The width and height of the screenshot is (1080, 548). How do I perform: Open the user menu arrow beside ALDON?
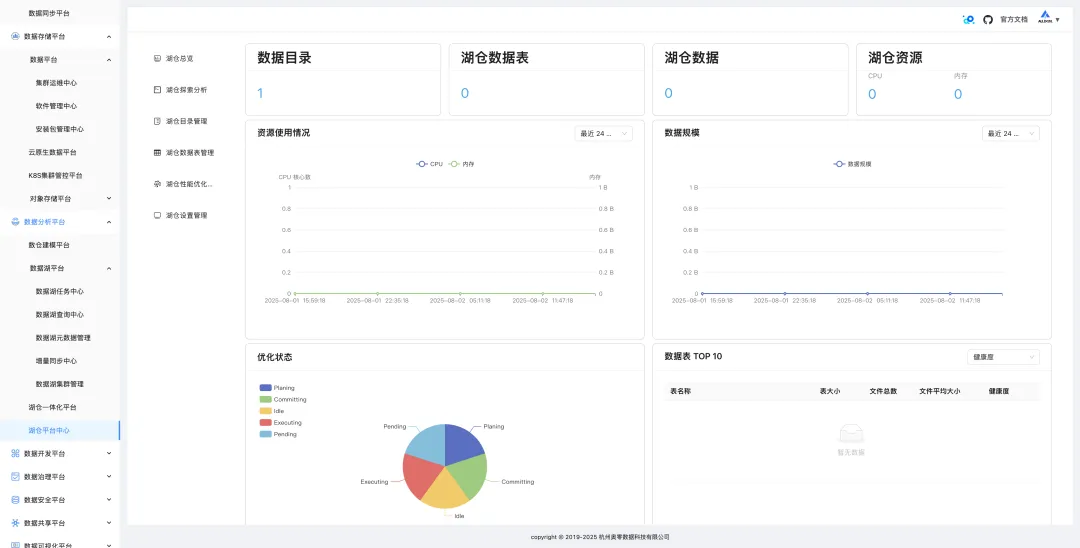pyautogui.click(x=1058, y=20)
